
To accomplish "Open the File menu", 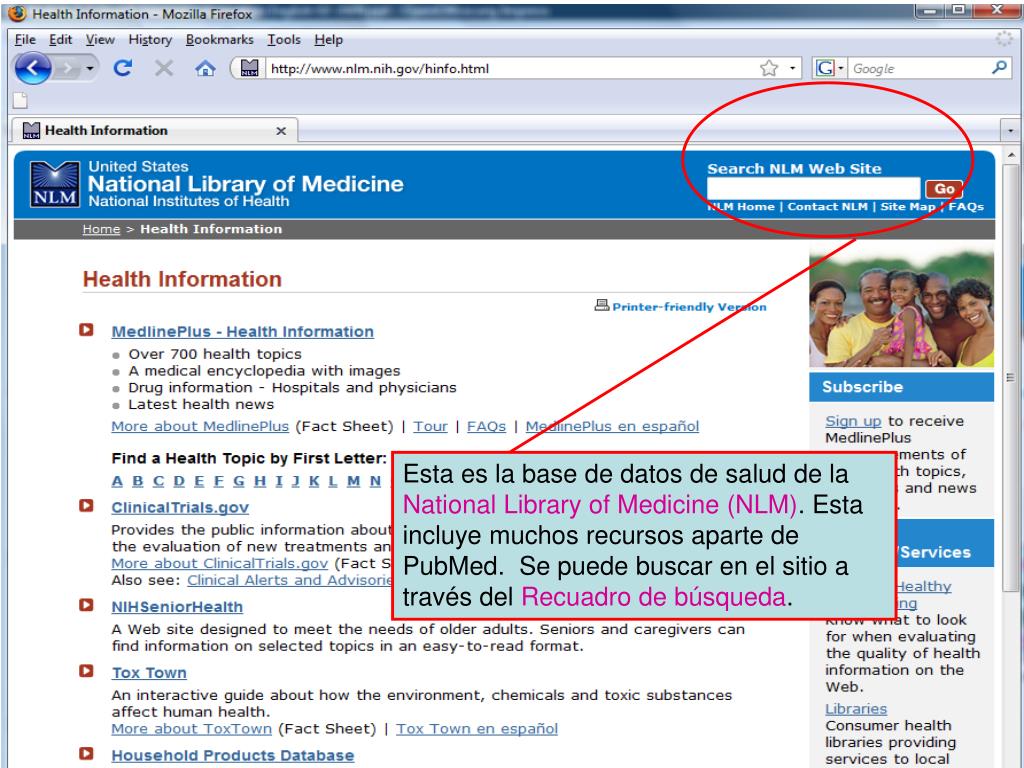I will pos(25,40).
